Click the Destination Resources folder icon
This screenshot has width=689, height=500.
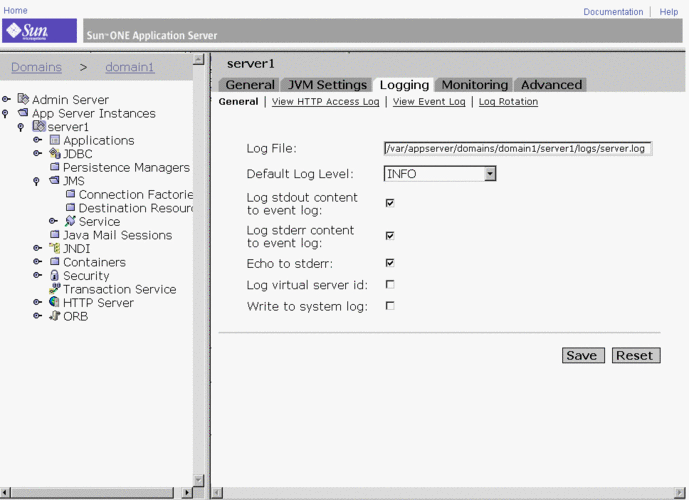click(x=70, y=207)
